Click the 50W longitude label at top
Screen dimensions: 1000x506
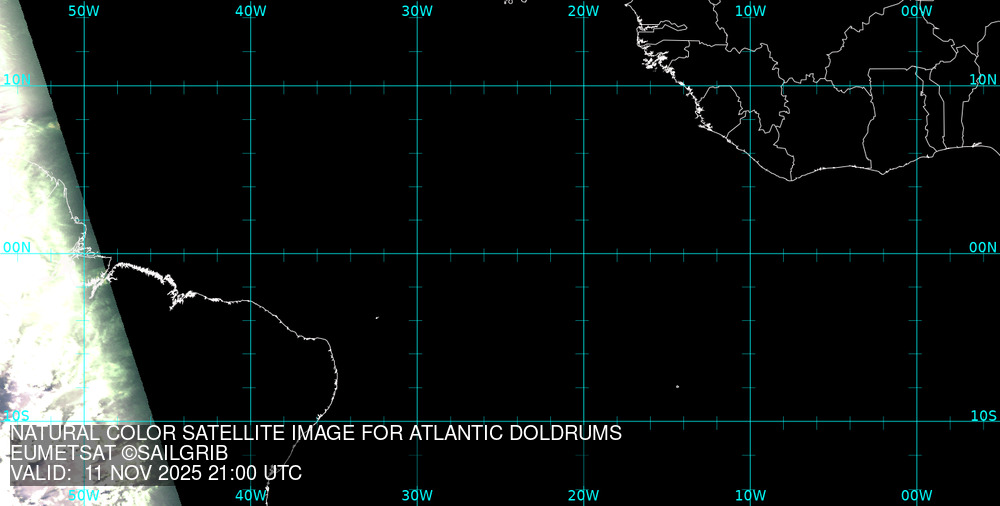tap(84, 10)
